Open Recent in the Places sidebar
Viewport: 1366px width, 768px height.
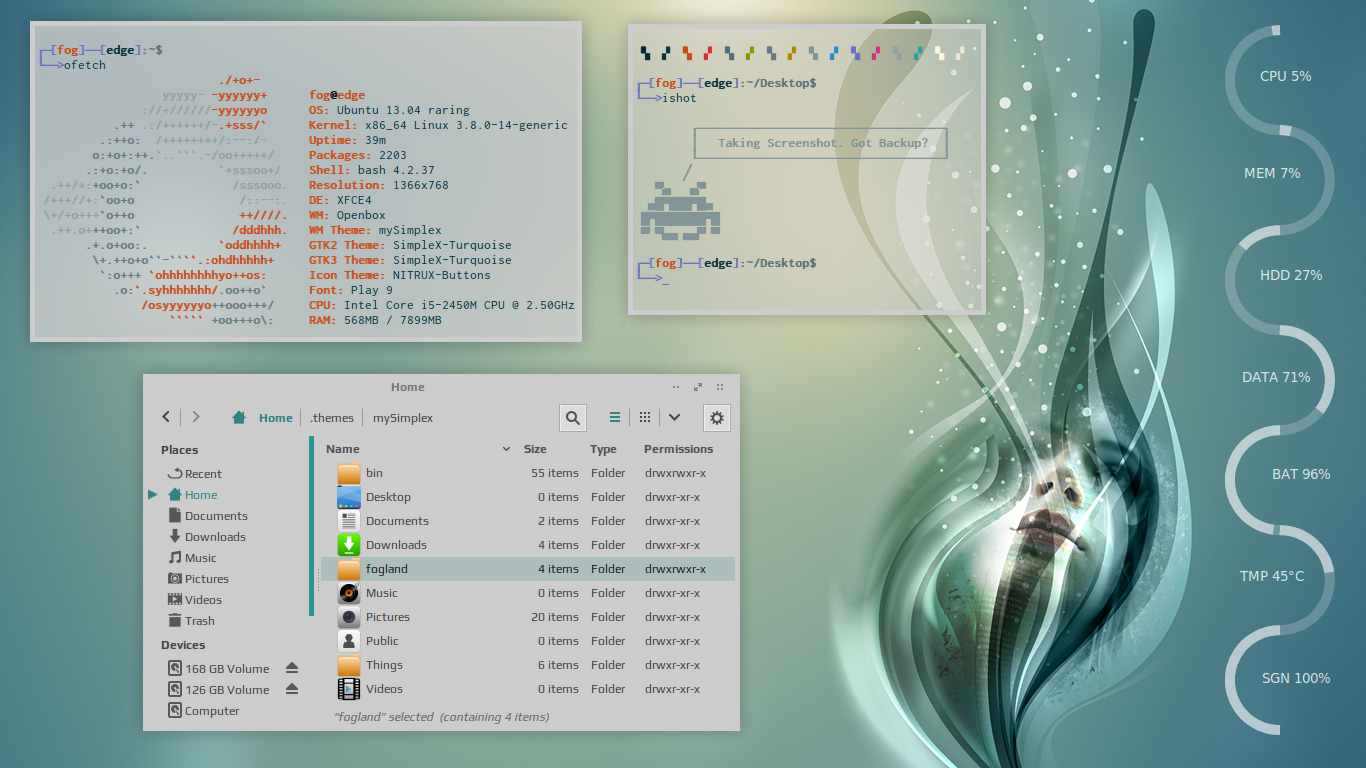pyautogui.click(x=203, y=474)
